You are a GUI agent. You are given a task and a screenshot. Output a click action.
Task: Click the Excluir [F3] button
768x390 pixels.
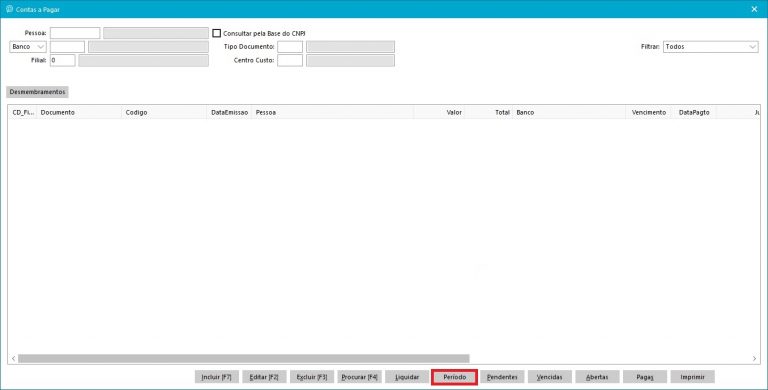[312, 377]
